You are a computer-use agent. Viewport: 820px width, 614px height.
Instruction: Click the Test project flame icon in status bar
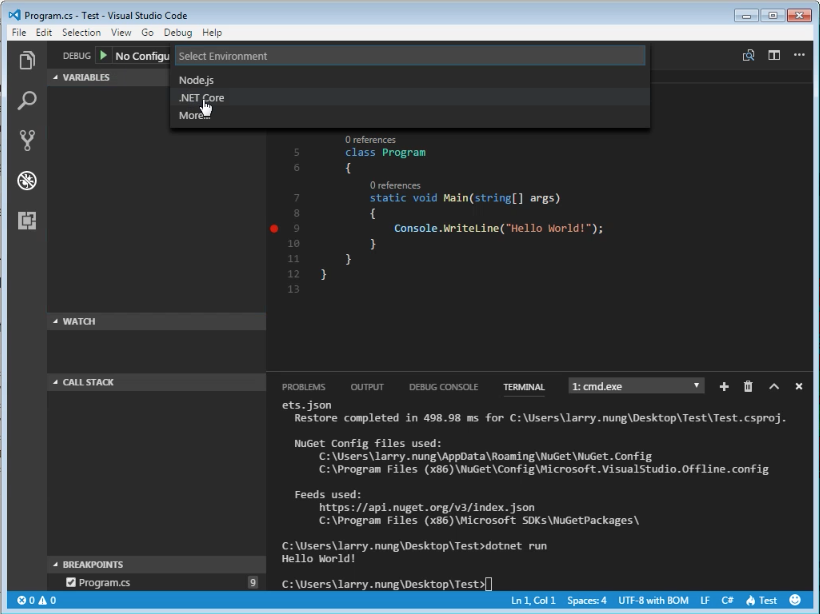click(x=761, y=600)
